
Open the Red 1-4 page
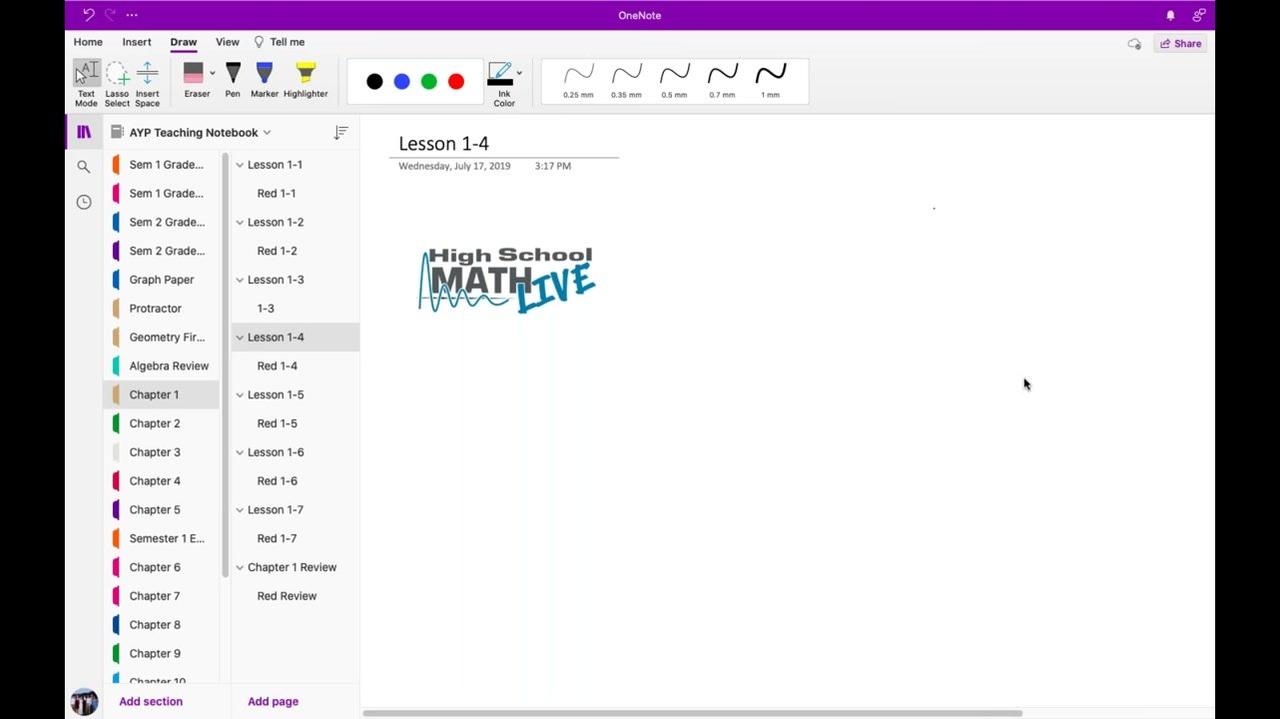[295, 366]
